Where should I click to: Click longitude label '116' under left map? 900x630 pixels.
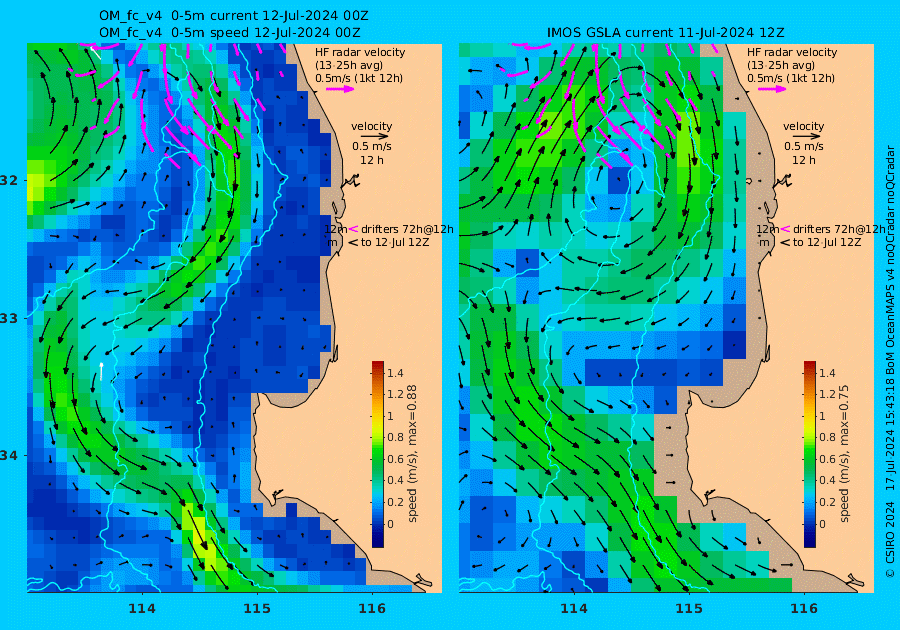tap(372, 609)
